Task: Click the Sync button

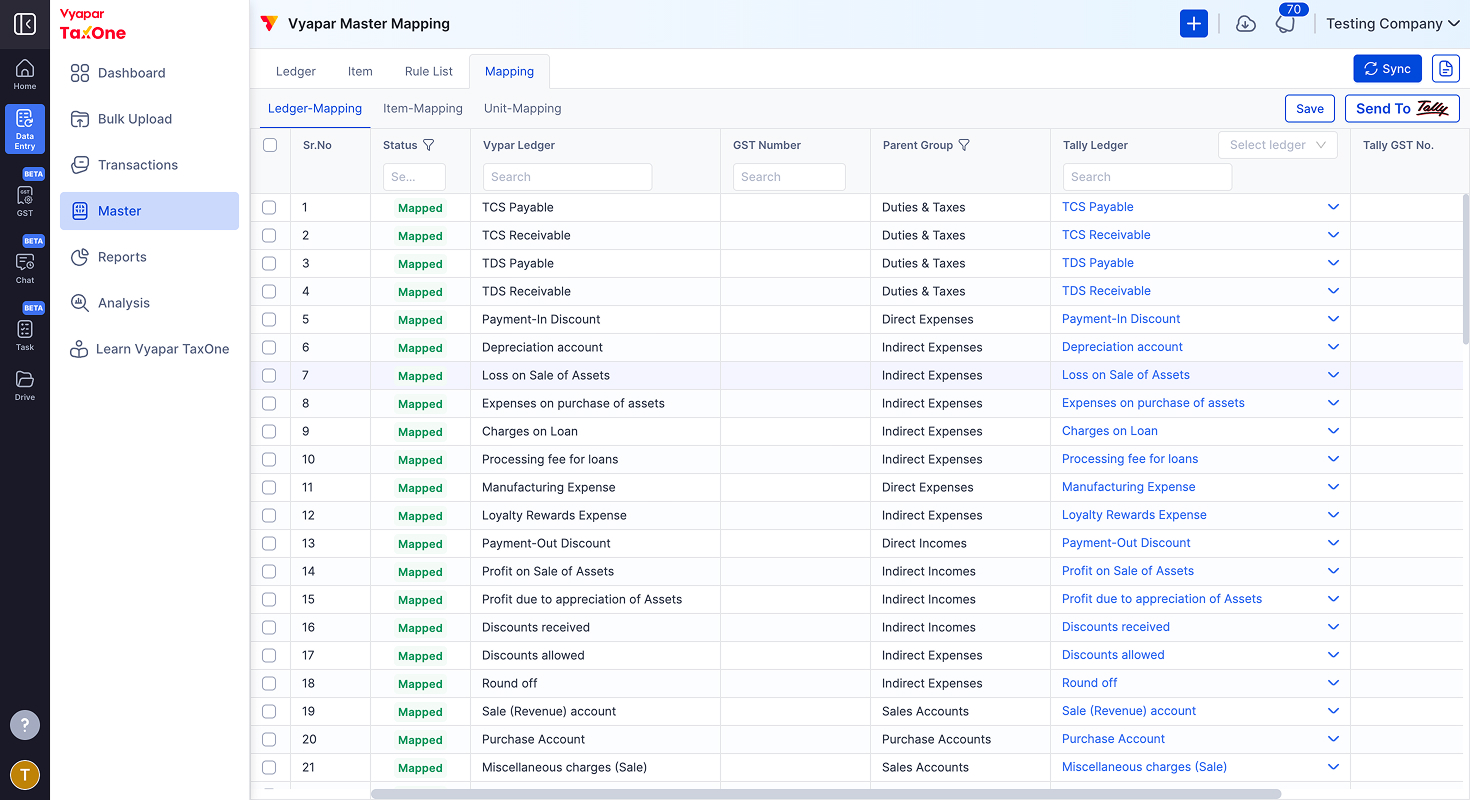Action: 1387,68
